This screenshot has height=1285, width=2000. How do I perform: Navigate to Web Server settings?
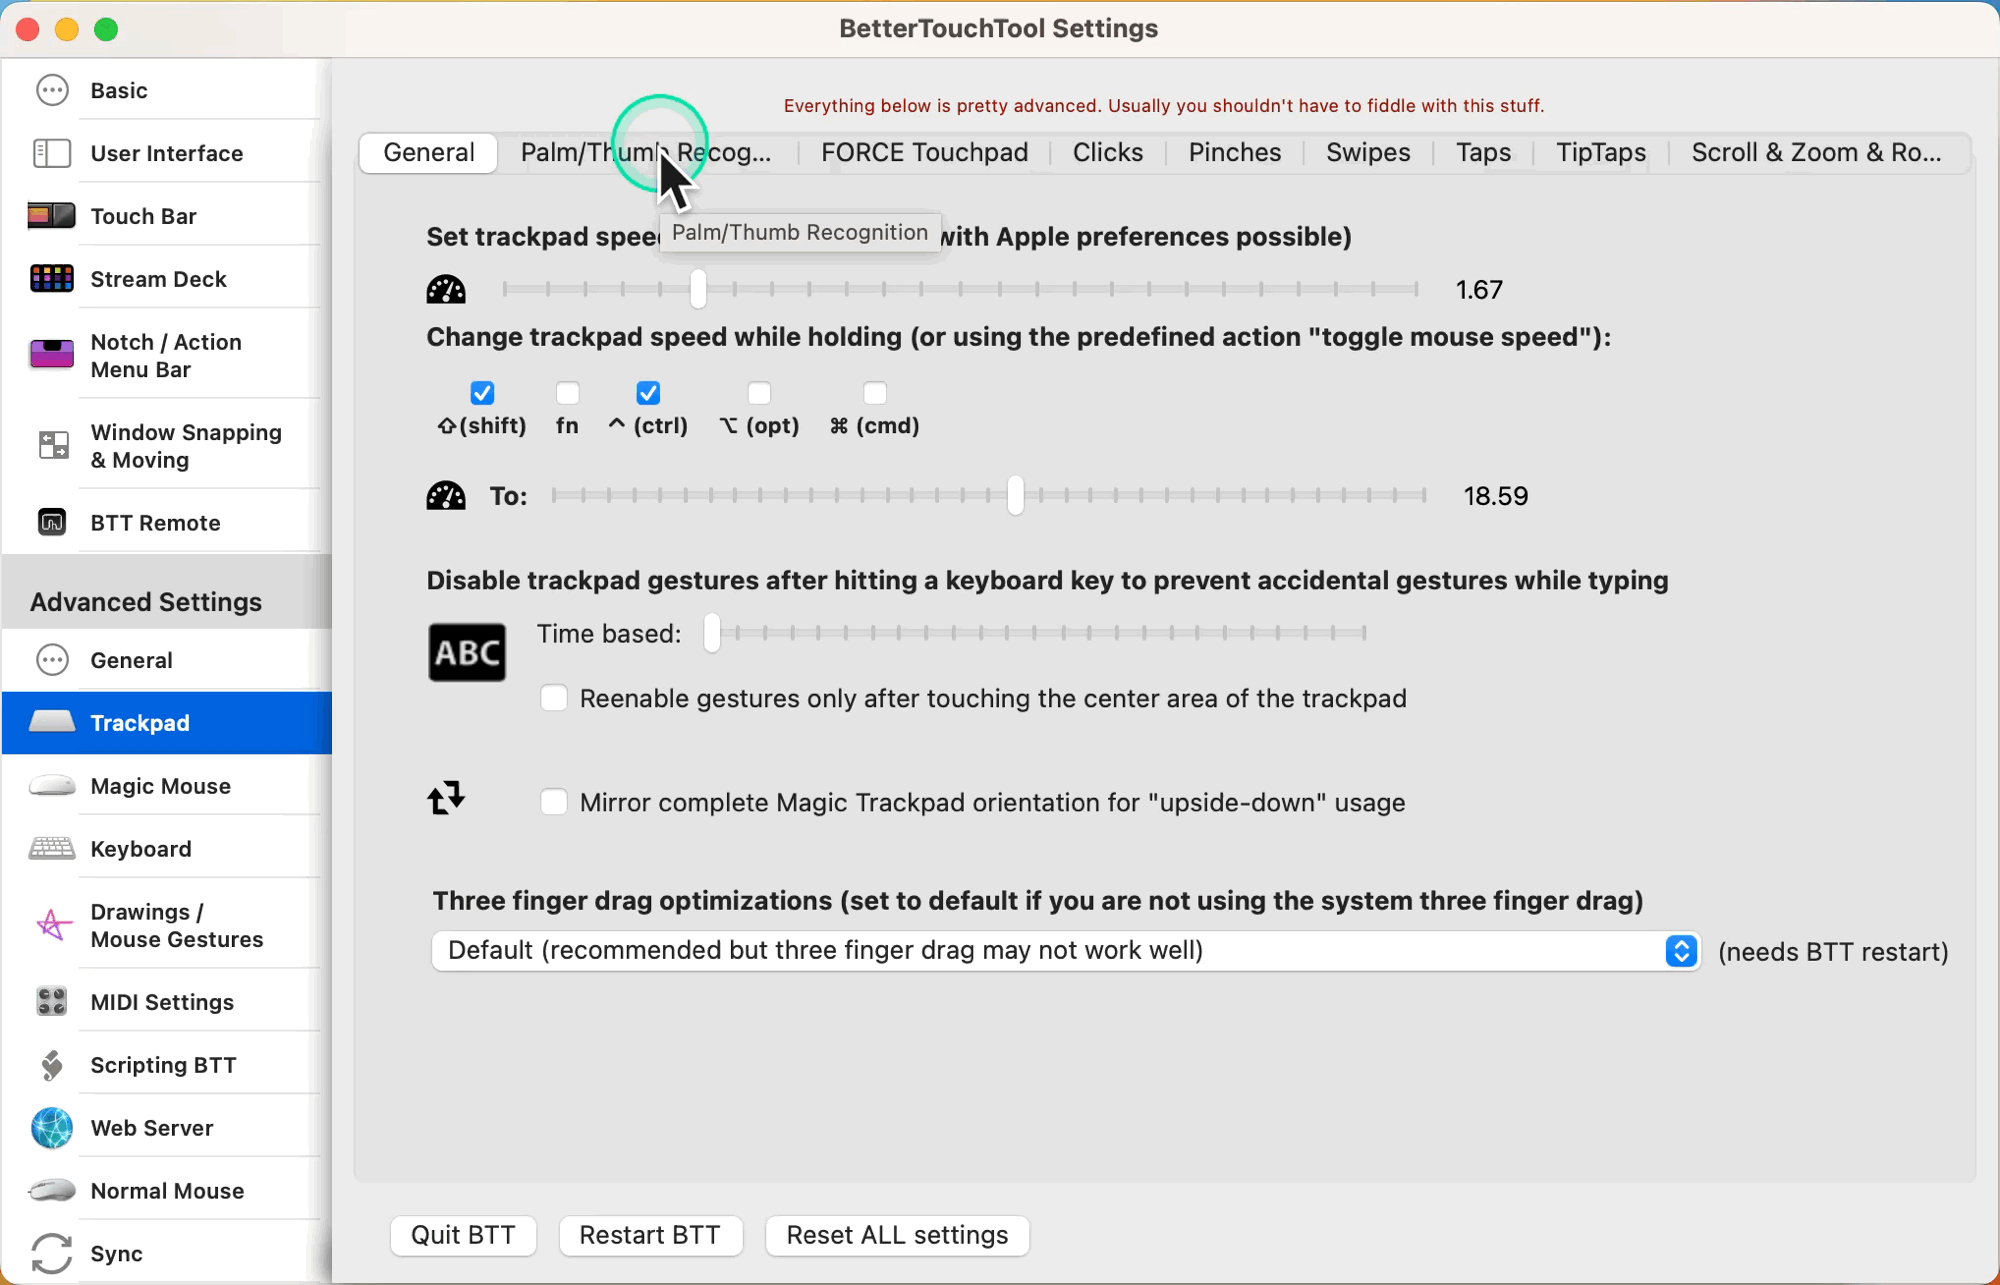point(152,1128)
